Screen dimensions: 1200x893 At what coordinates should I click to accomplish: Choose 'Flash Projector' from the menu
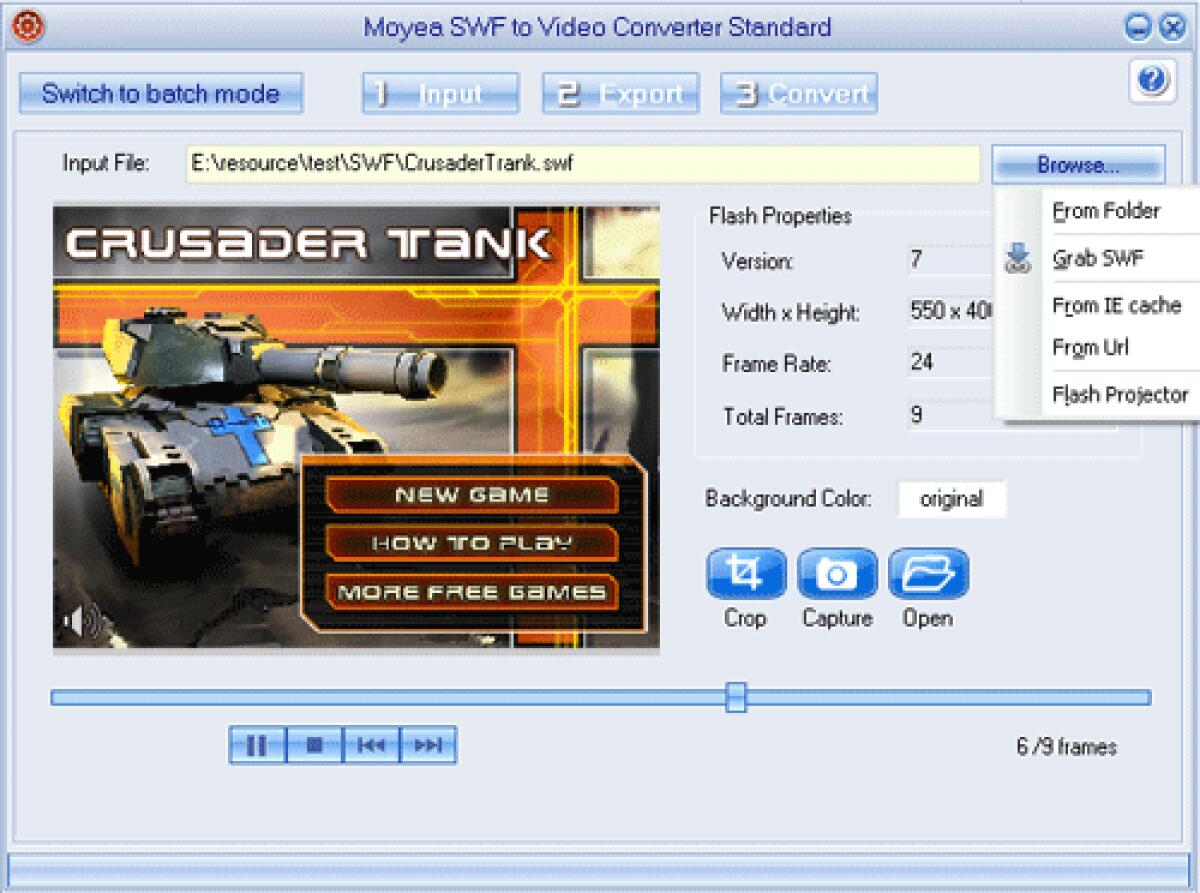(1120, 394)
